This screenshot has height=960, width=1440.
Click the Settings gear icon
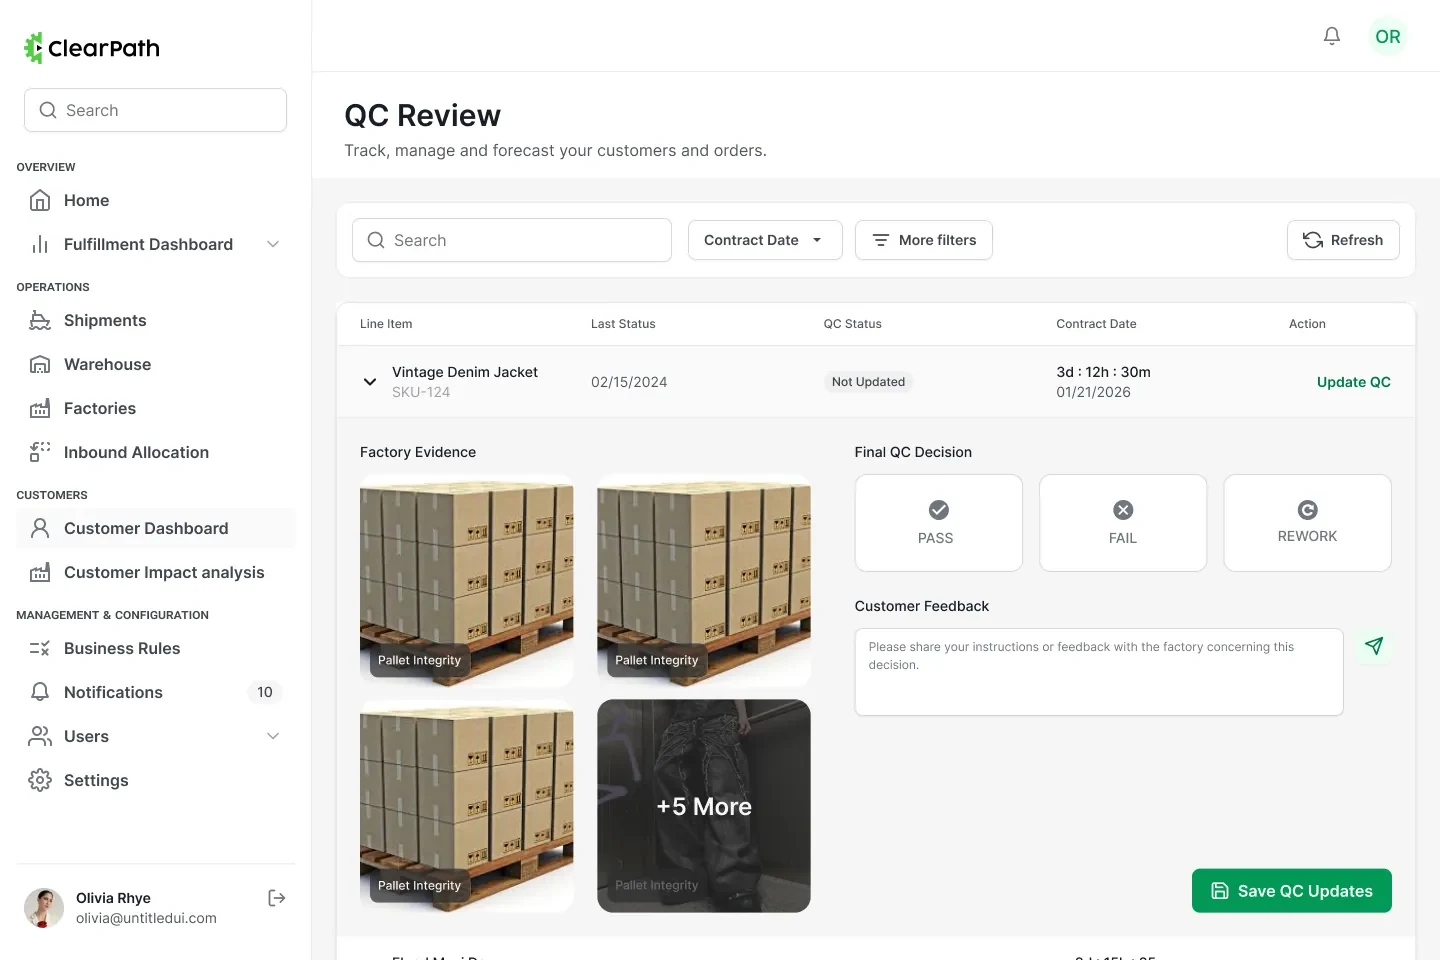click(x=40, y=780)
